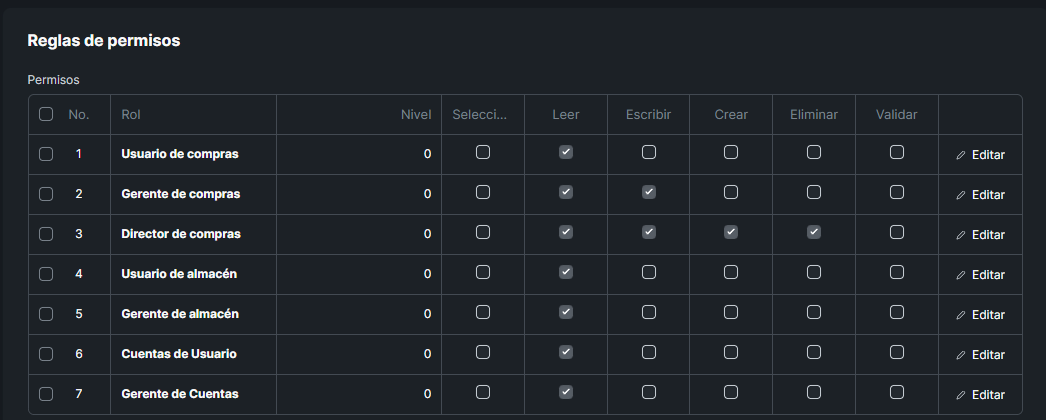Click the pencil icon for Cuentas de Usuario
1046x420 pixels.
coord(961,355)
